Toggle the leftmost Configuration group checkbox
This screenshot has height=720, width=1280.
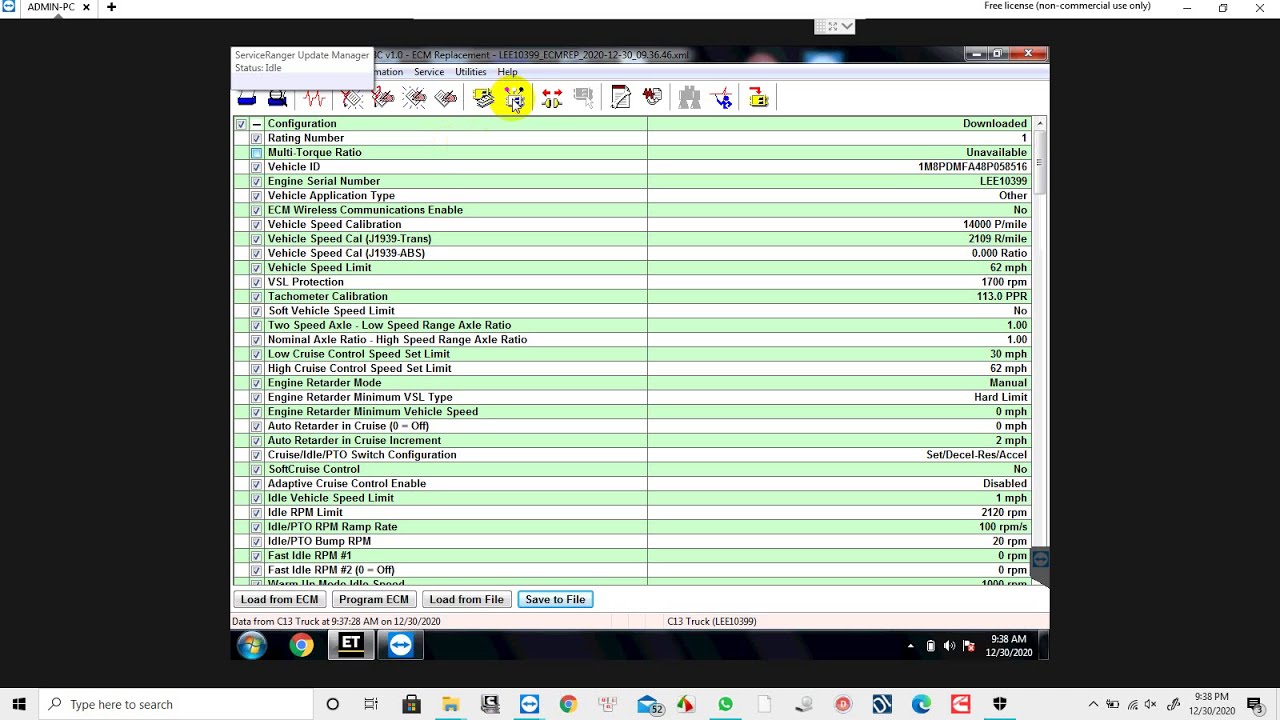click(241, 124)
